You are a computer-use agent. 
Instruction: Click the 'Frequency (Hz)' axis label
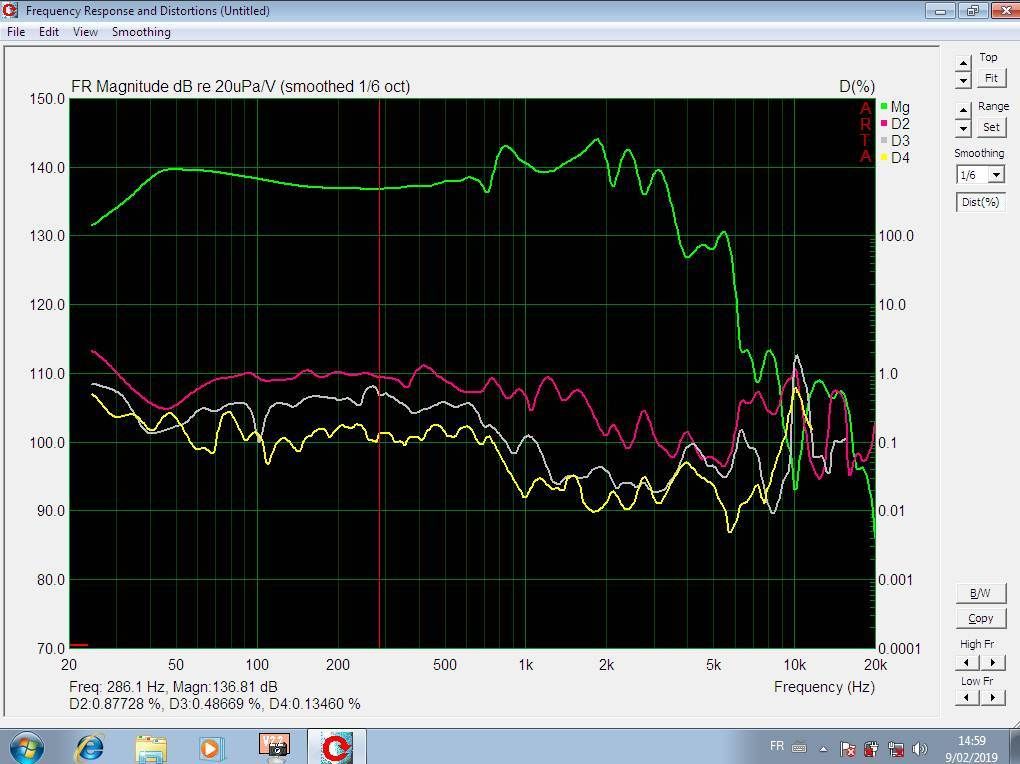[x=824, y=687]
